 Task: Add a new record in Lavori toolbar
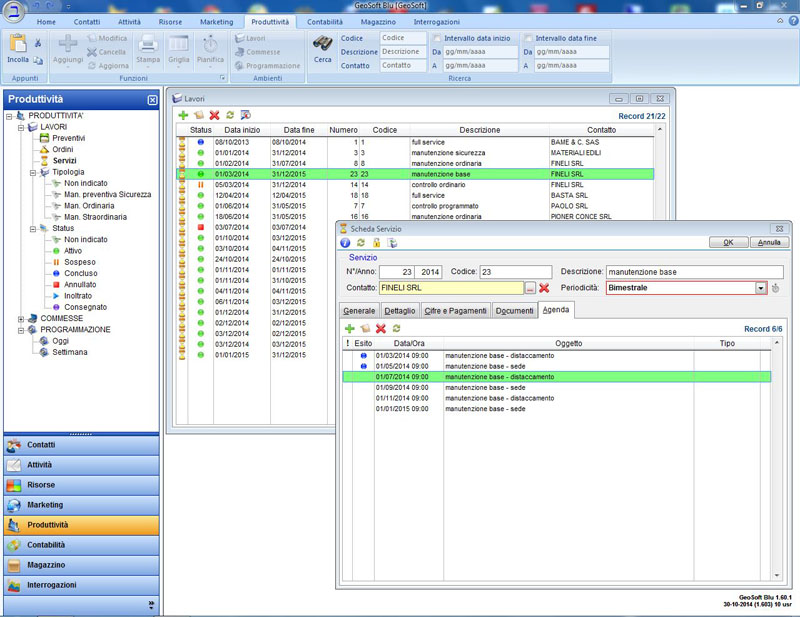183,115
